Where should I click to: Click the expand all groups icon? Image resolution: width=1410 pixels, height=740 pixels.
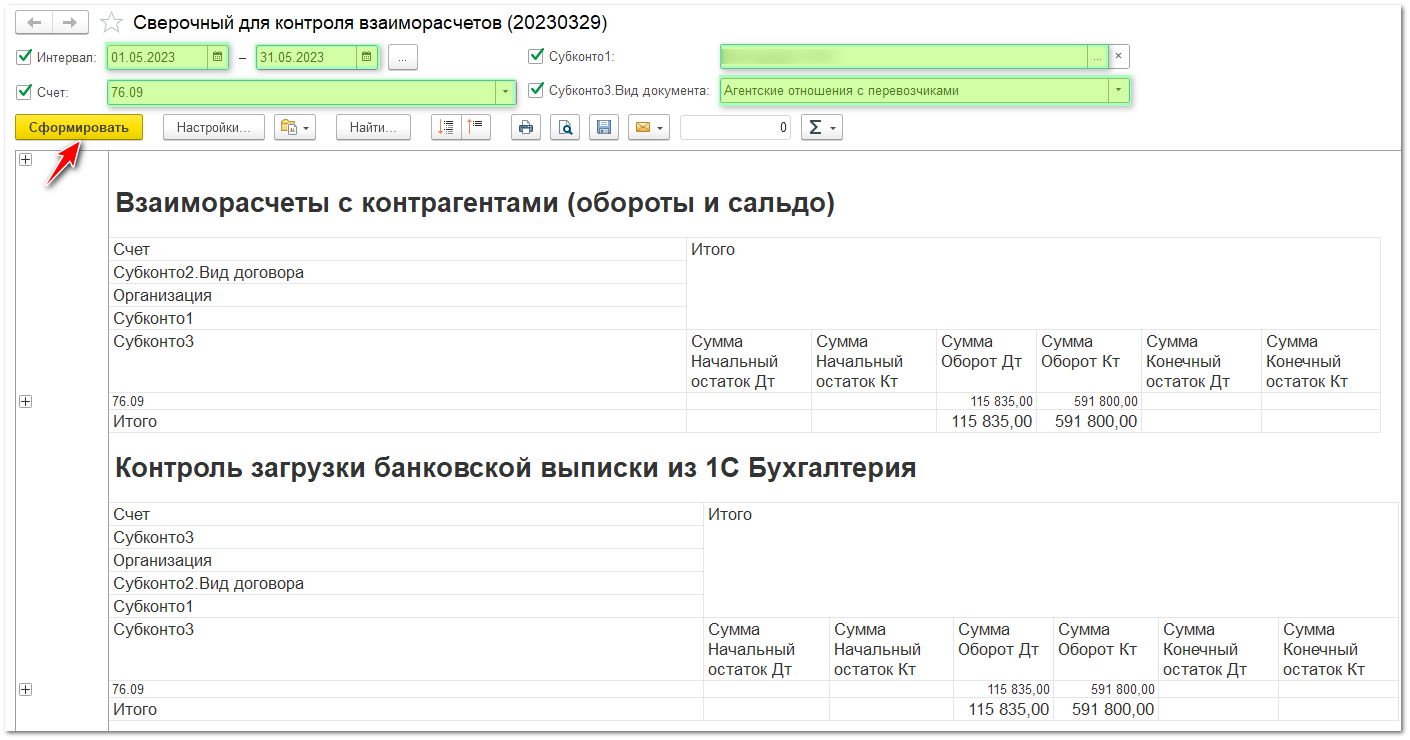coord(446,128)
